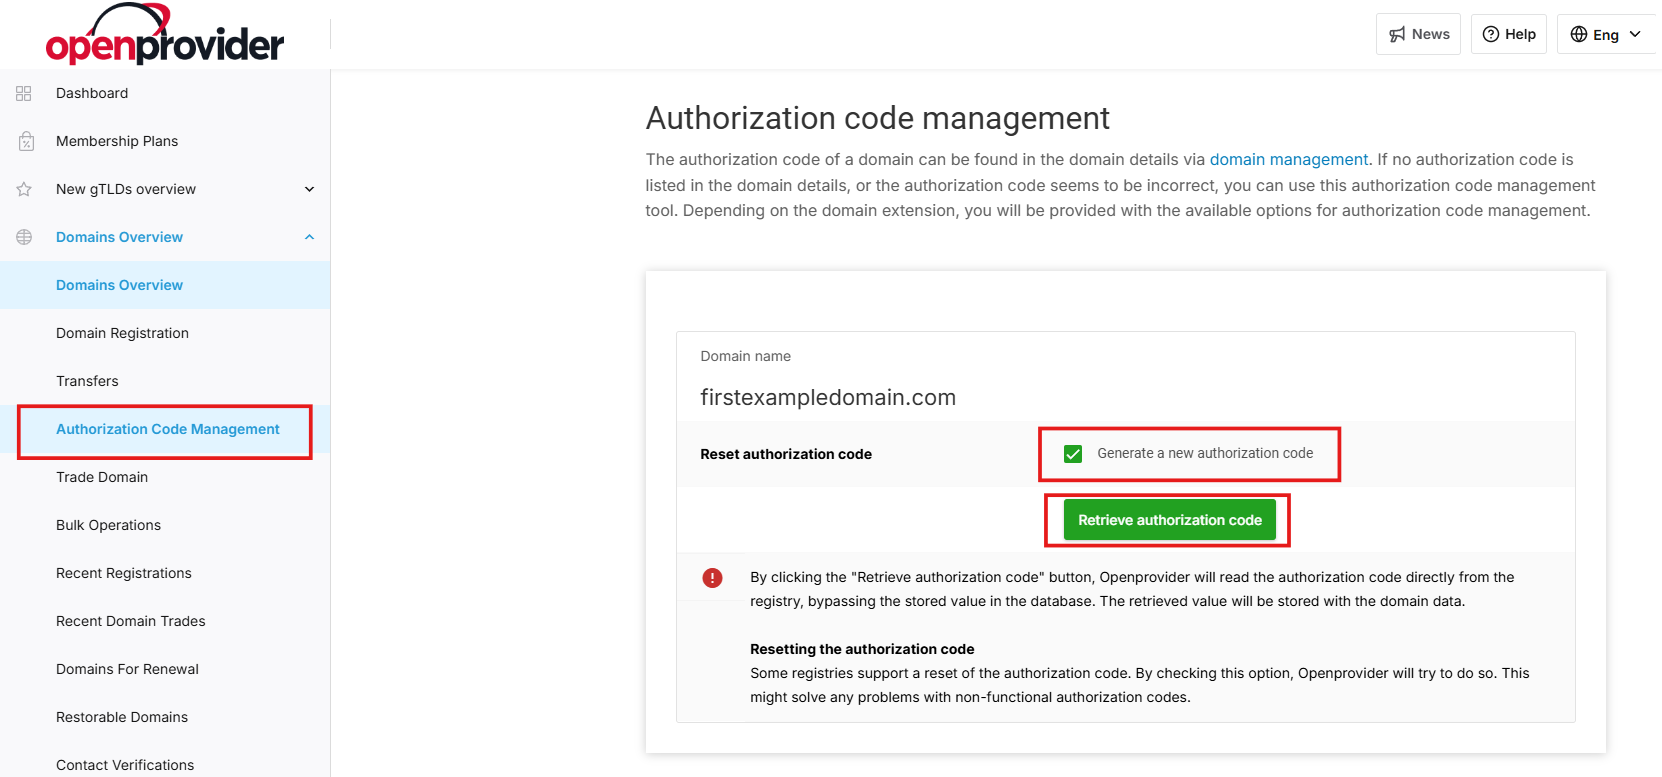Click the New gTLDs star icon

pos(24,189)
